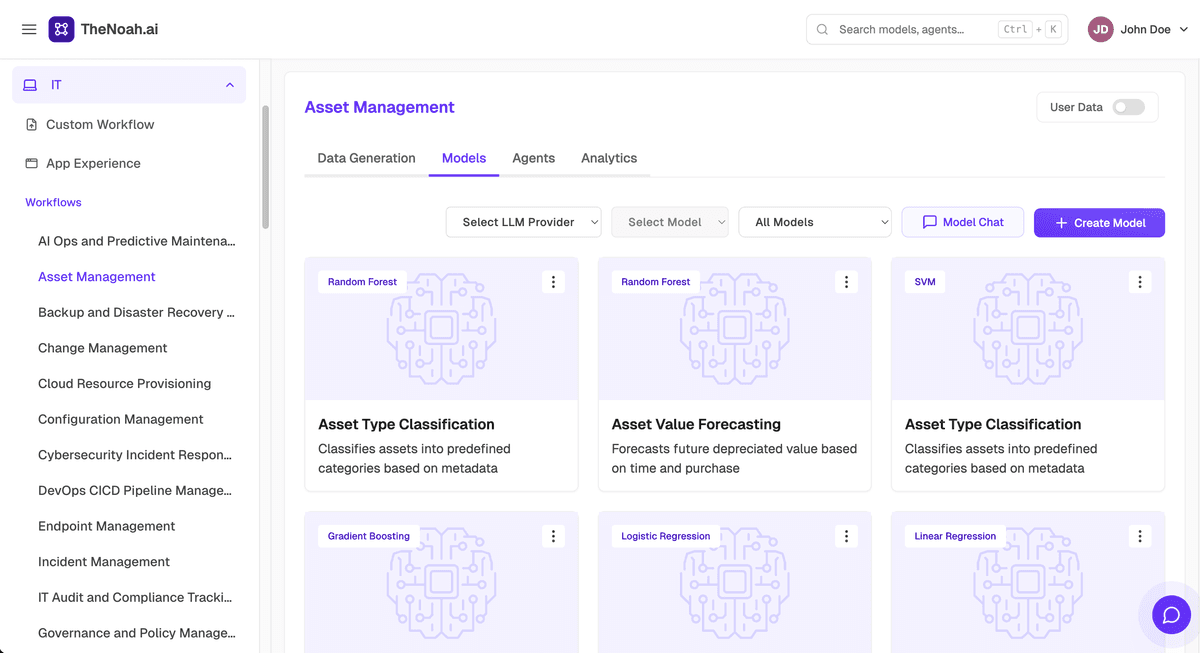Open kebab menu on Logistic Regression card

pyautogui.click(x=846, y=536)
